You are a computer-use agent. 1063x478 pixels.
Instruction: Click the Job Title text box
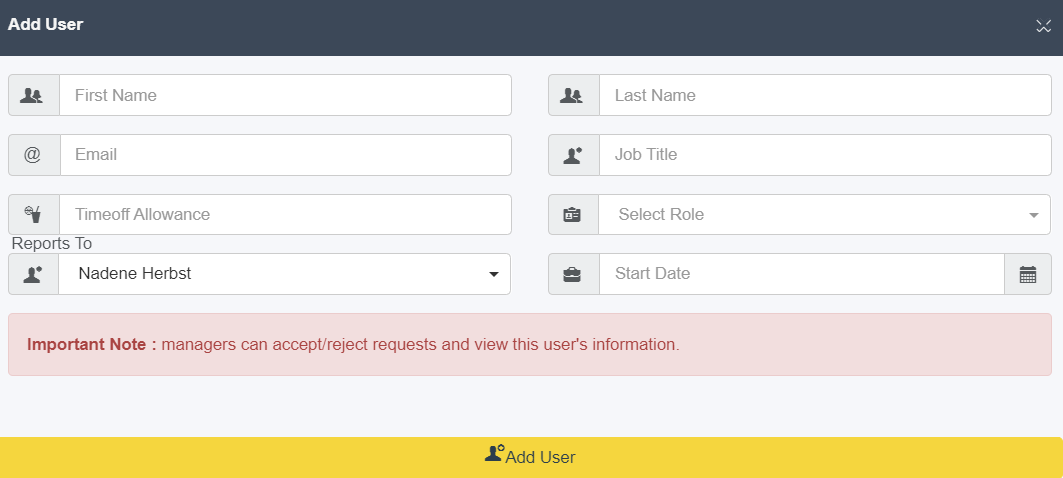tap(825, 155)
